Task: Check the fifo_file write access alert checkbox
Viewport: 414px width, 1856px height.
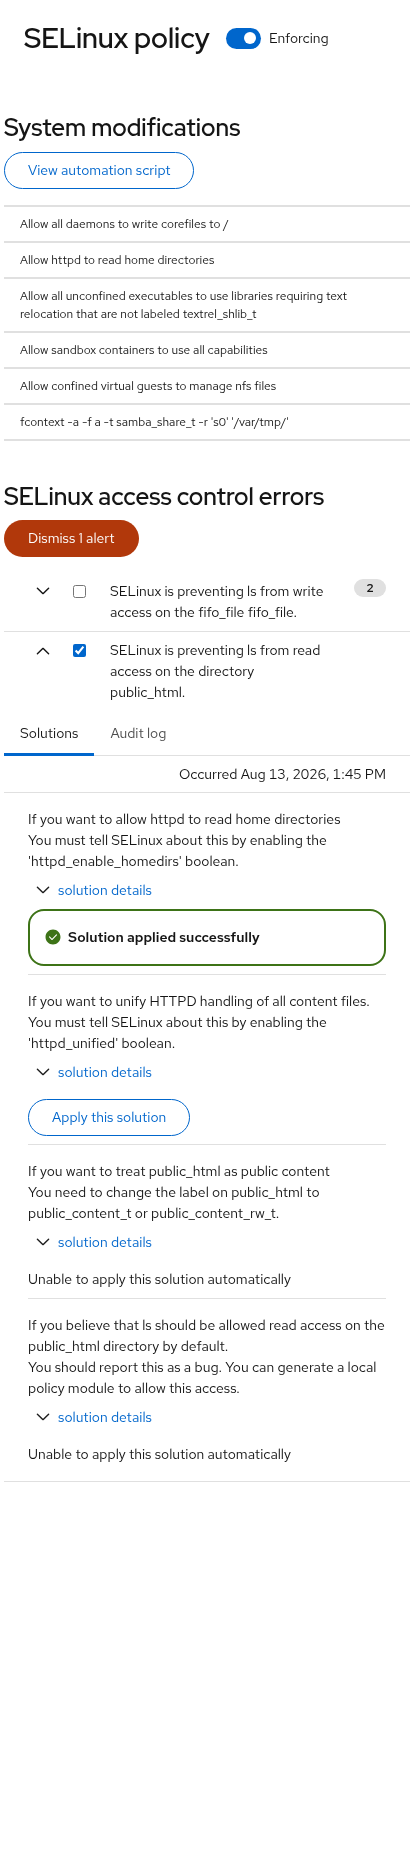Action: pyautogui.click(x=80, y=591)
